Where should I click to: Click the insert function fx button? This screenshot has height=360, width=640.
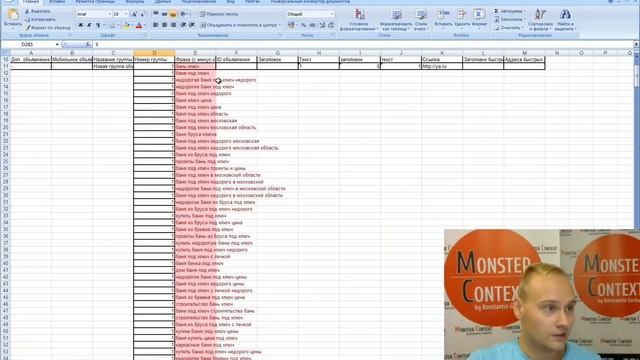88,44
